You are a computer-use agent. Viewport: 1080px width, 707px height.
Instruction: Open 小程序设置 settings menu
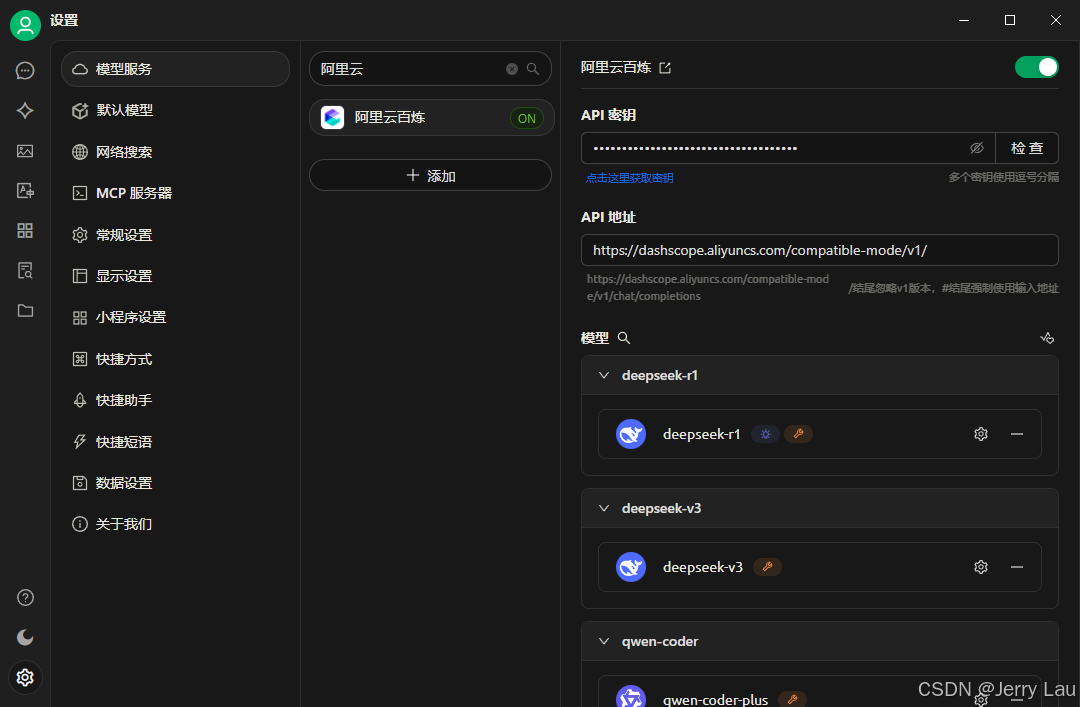click(x=176, y=318)
